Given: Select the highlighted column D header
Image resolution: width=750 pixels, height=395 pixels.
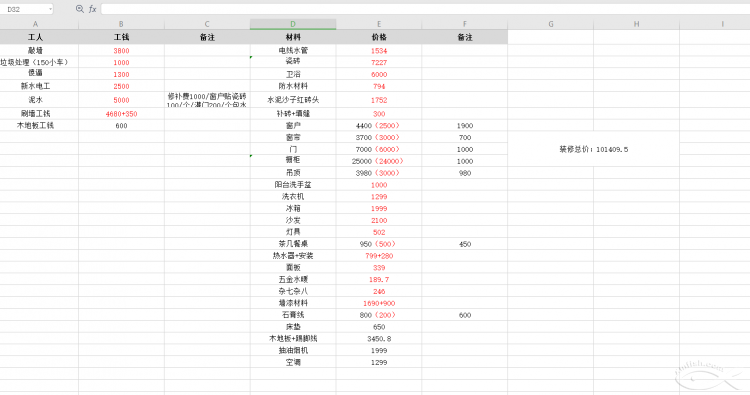Looking at the screenshot, I should click(x=293, y=24).
